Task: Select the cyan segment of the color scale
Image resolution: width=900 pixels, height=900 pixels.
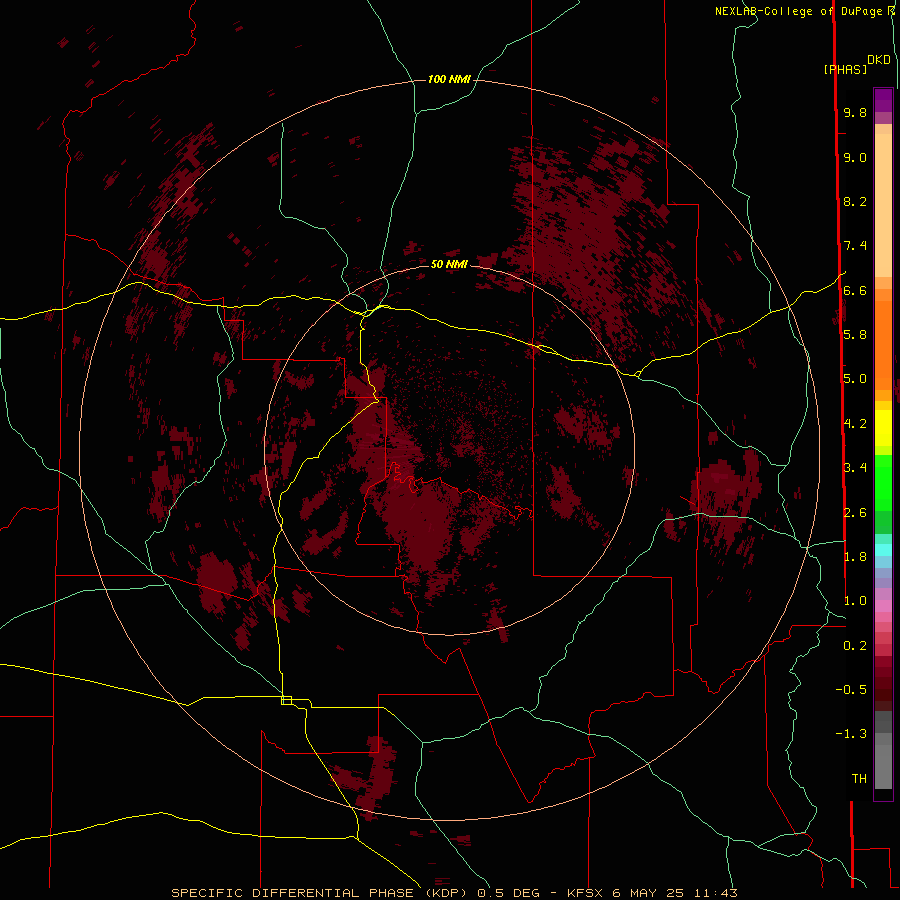Action: (883, 550)
